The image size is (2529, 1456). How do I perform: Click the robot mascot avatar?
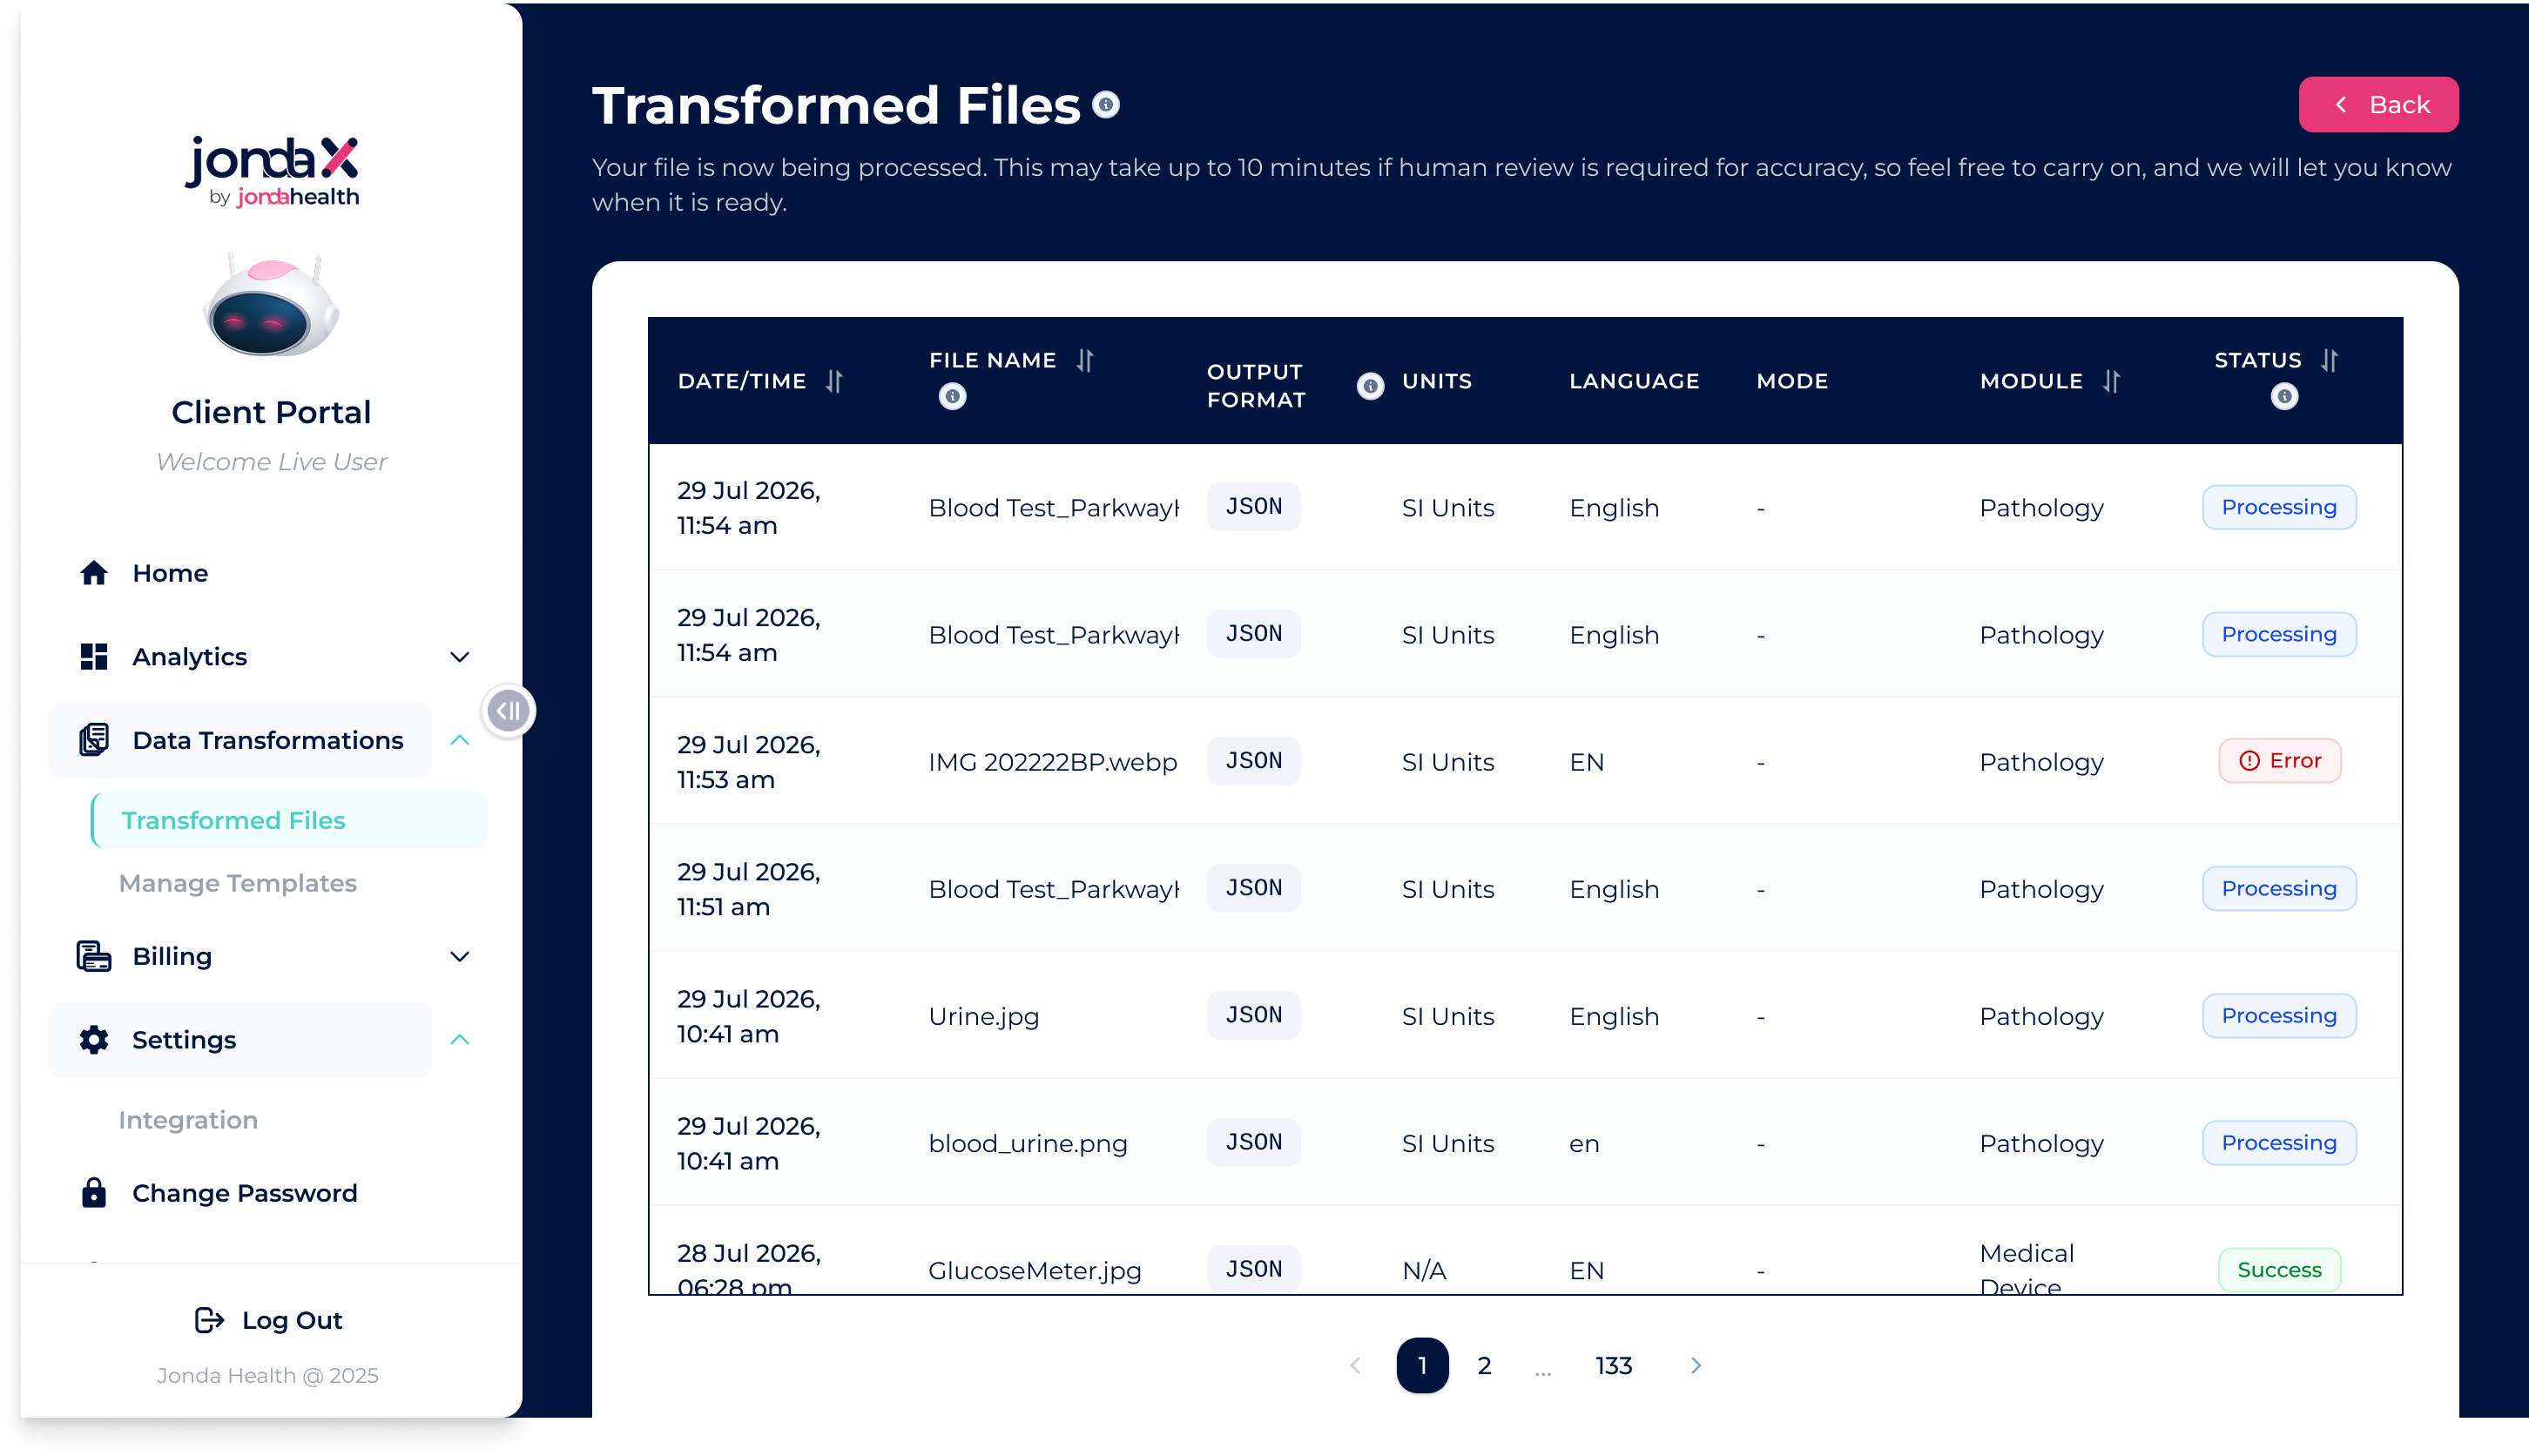point(272,305)
